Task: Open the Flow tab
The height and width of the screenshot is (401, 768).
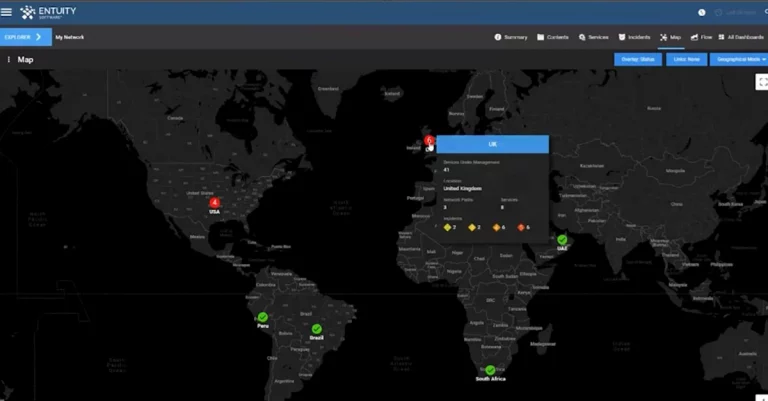Action: [701, 37]
